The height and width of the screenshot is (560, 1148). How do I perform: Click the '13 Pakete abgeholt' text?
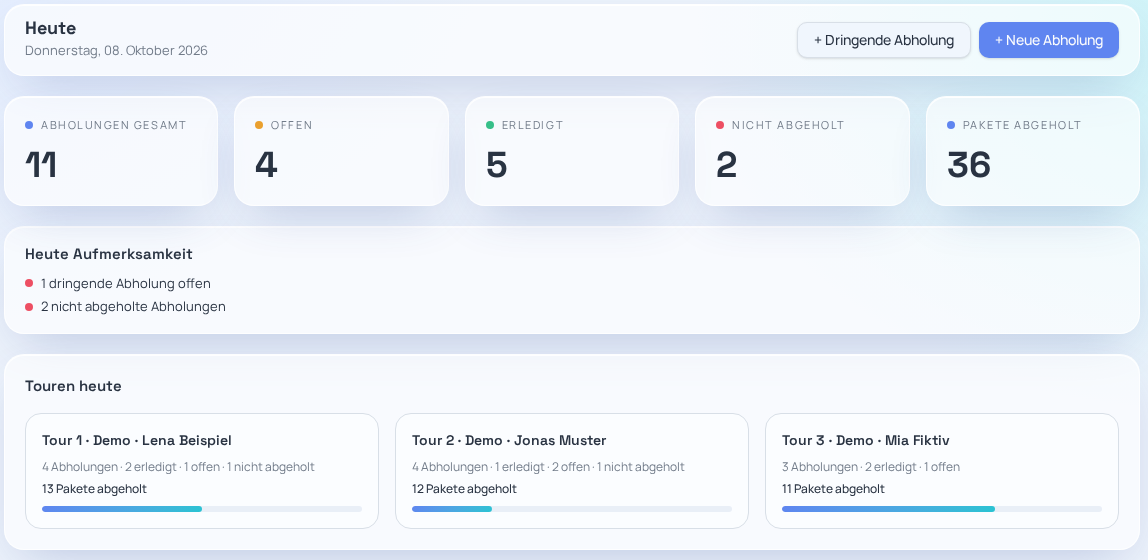(x=94, y=489)
